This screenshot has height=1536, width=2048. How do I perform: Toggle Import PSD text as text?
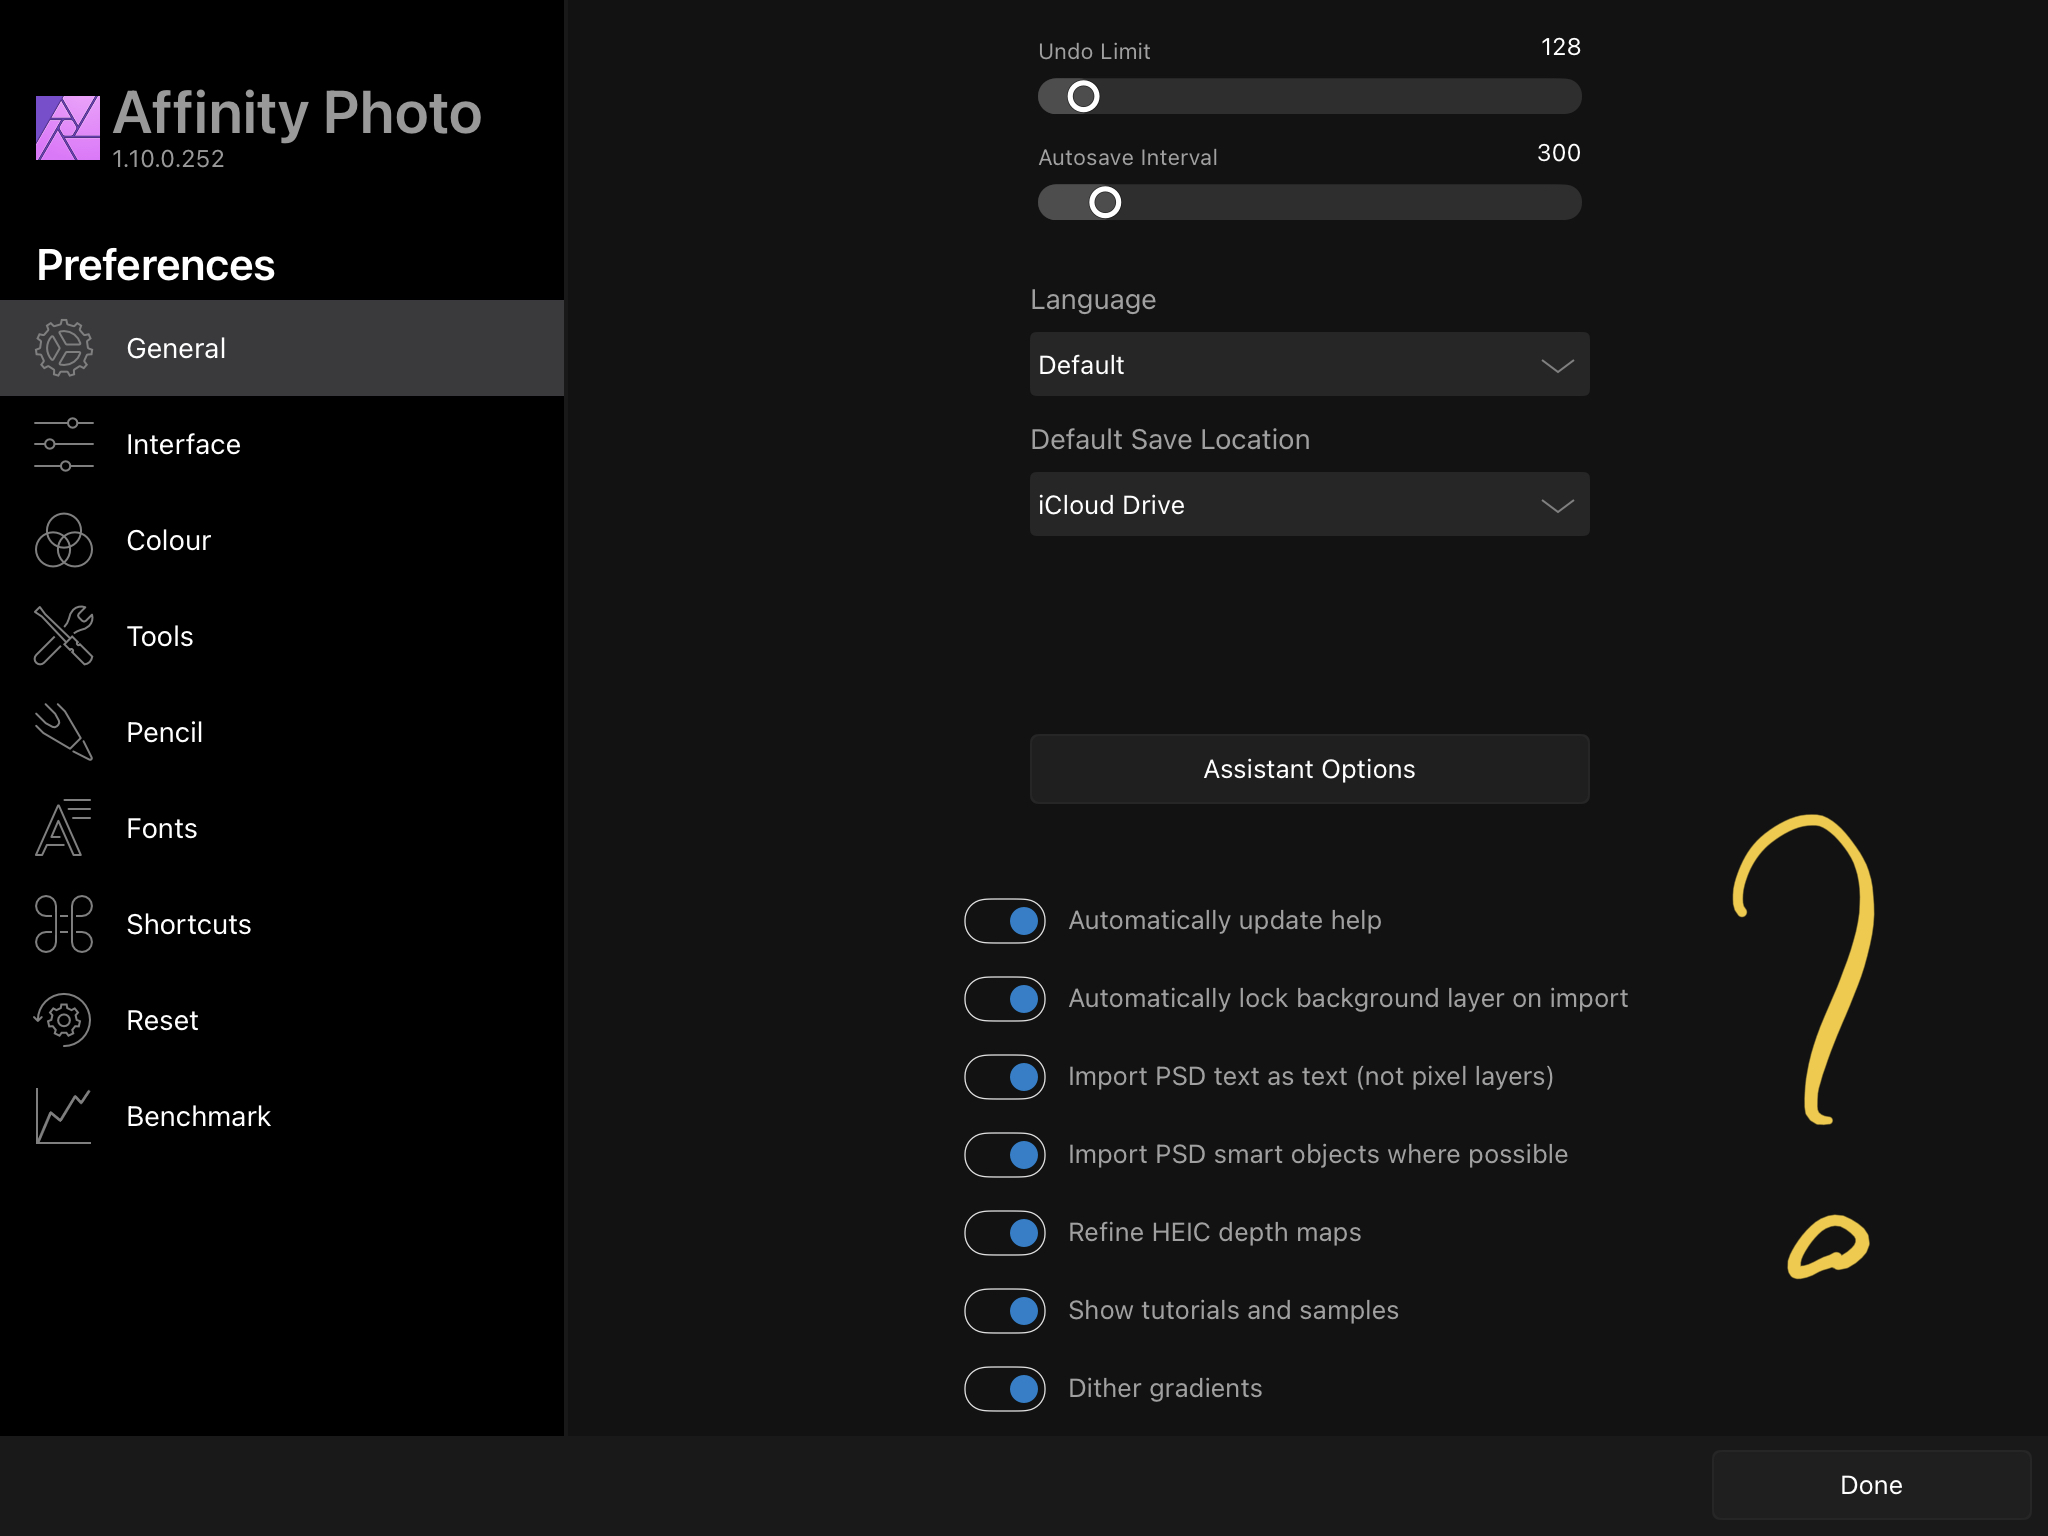point(1005,1077)
